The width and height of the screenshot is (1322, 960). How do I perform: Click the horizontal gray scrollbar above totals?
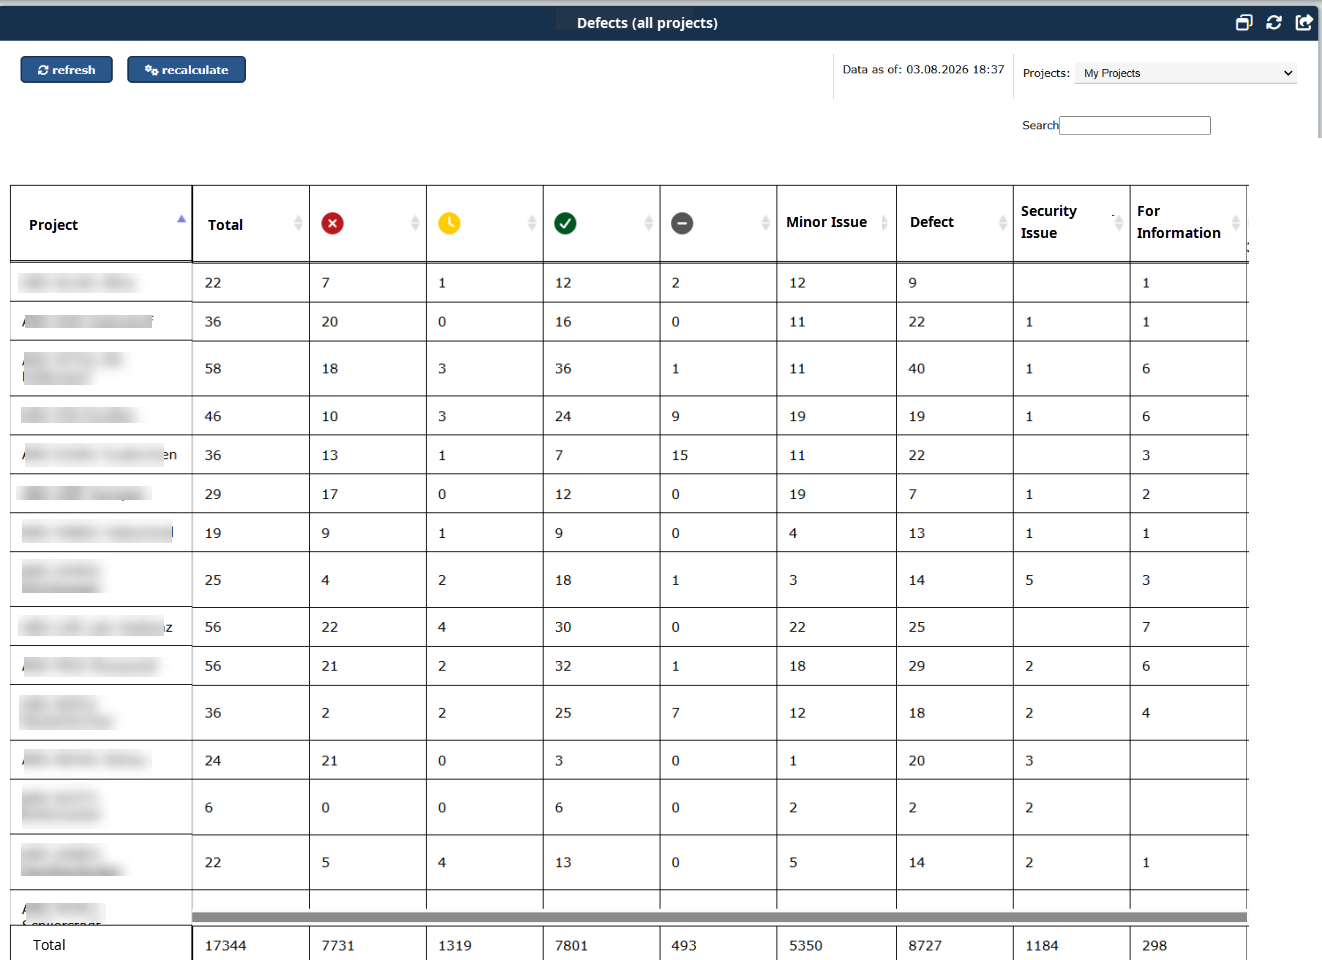tap(719, 917)
